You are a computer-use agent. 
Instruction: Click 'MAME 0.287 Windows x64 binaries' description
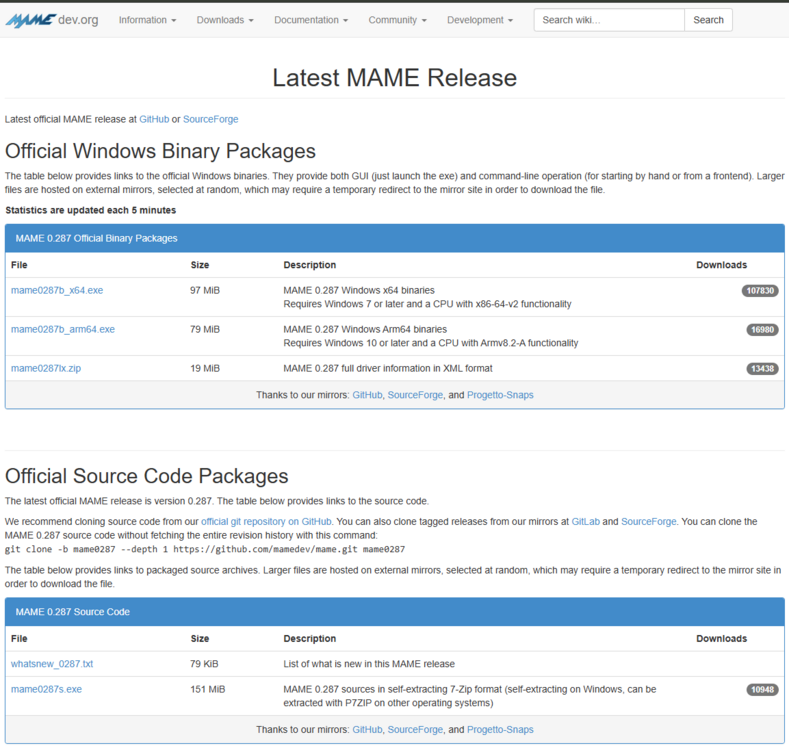(359, 290)
